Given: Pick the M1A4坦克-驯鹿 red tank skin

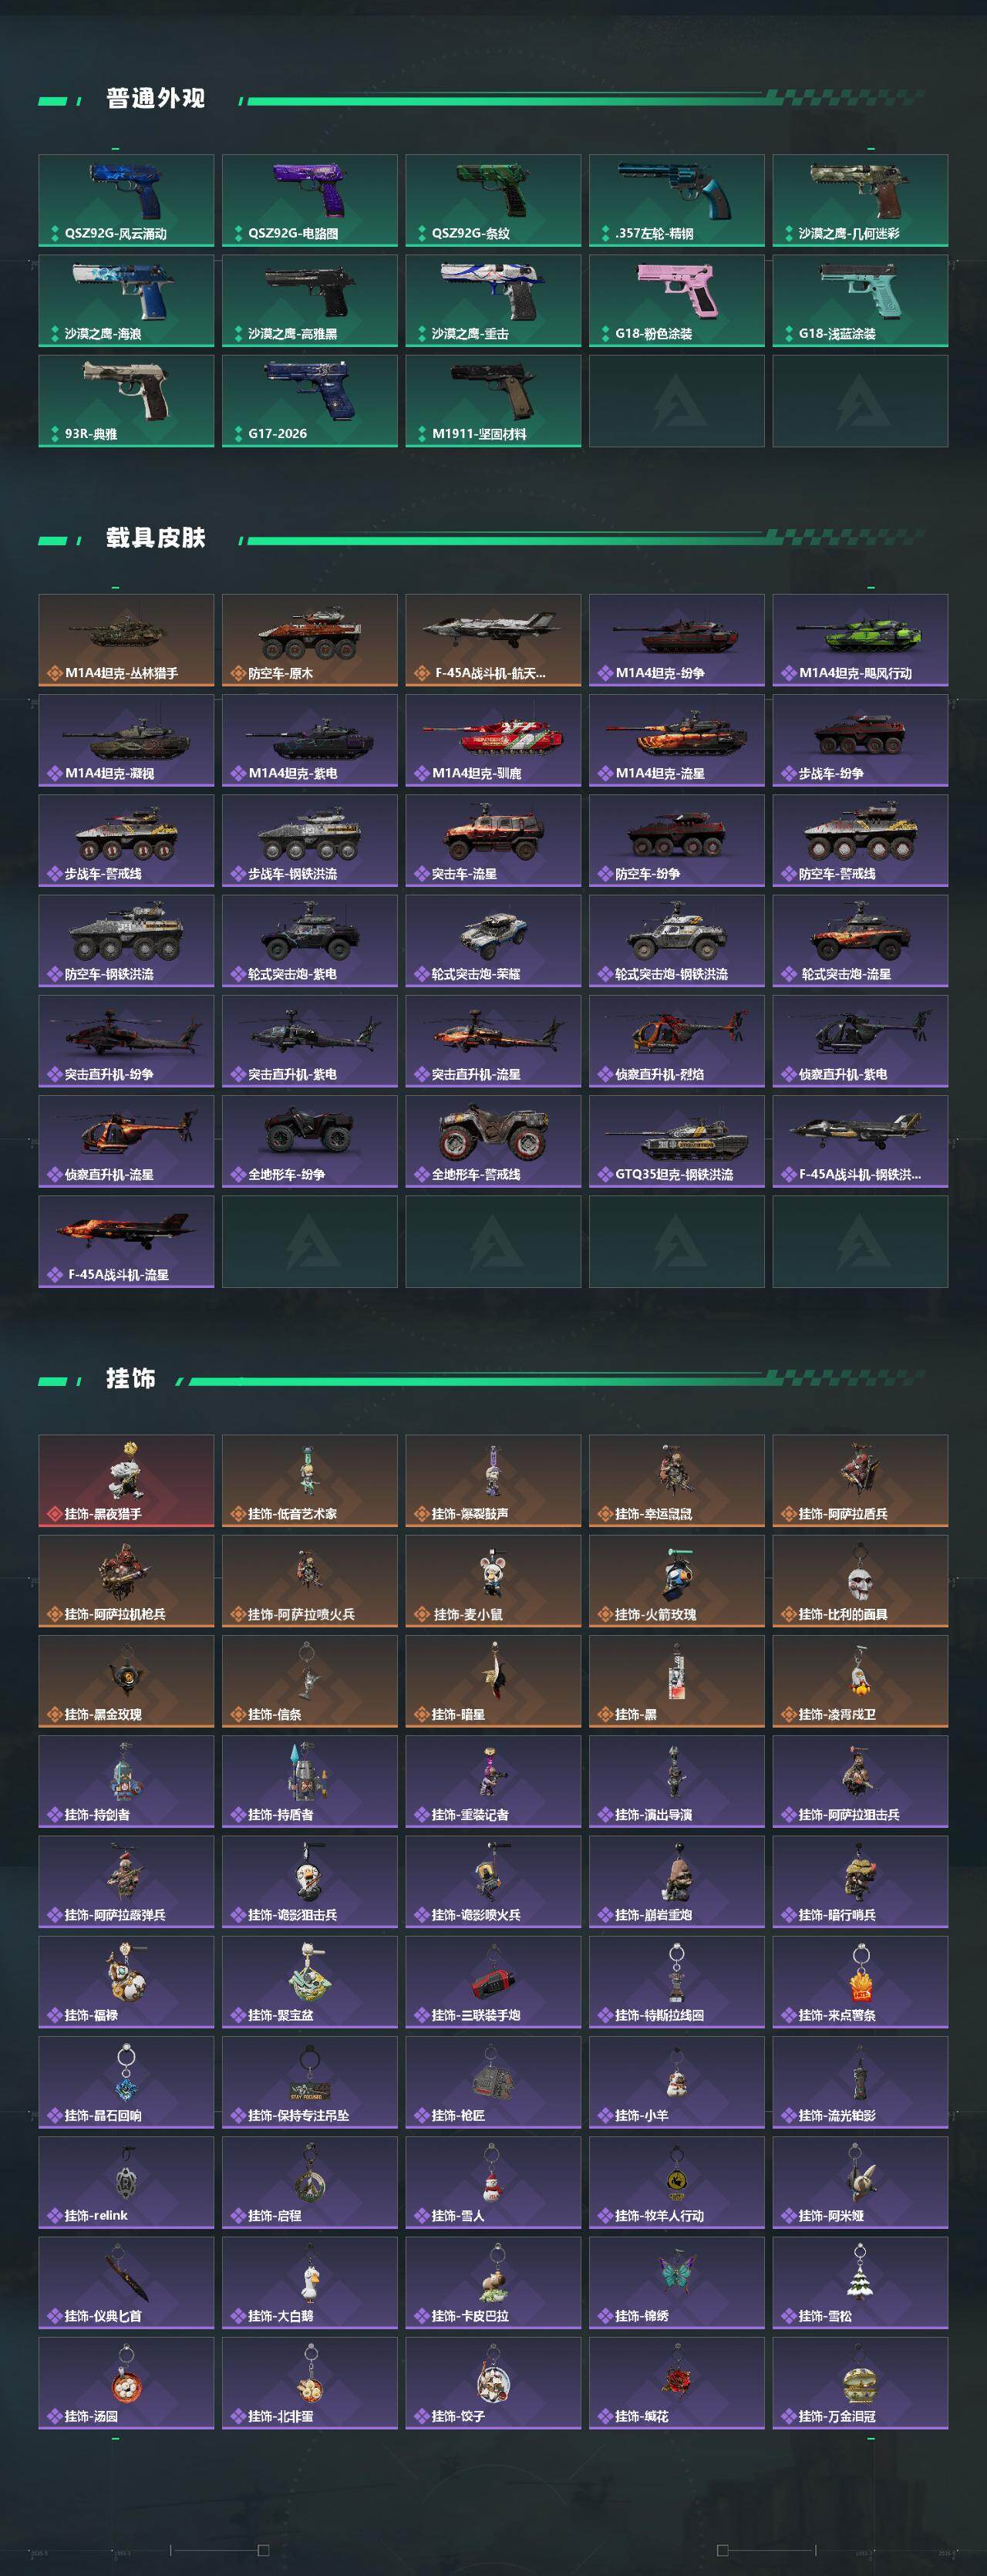Looking at the screenshot, I should tap(493, 740).
